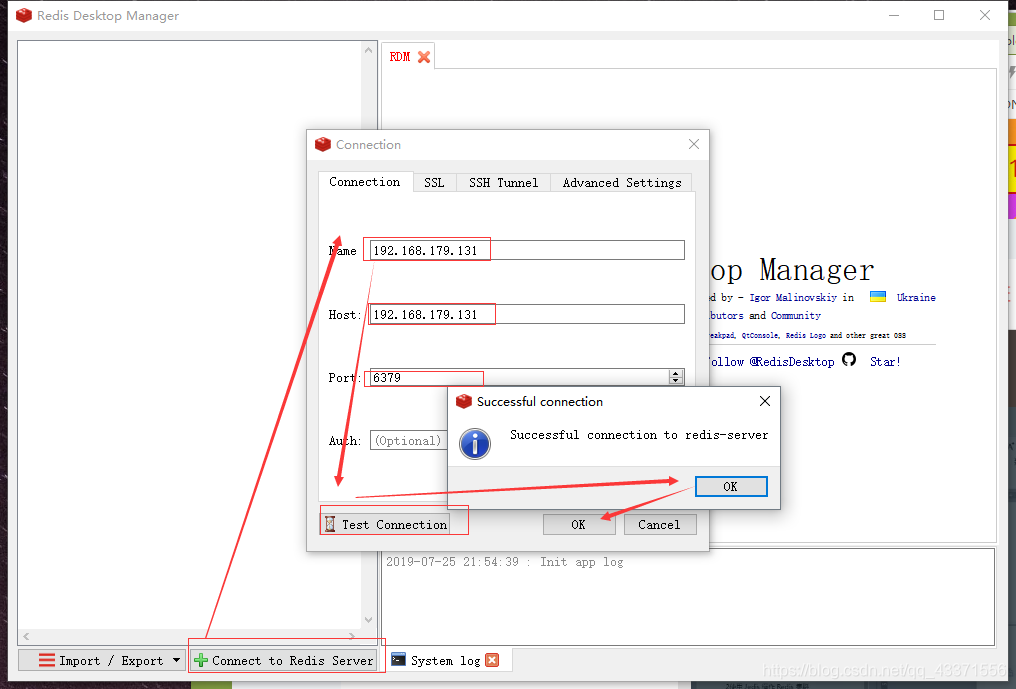Click the GitHub octocat icon

[849, 360]
